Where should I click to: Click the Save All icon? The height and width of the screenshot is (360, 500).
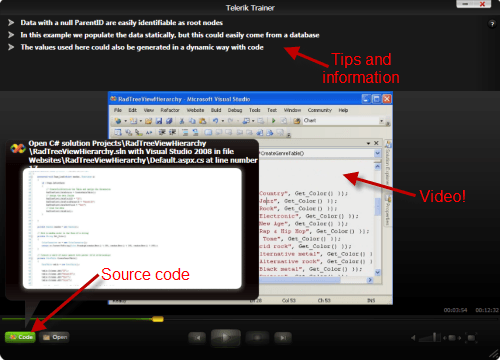click(x=169, y=121)
